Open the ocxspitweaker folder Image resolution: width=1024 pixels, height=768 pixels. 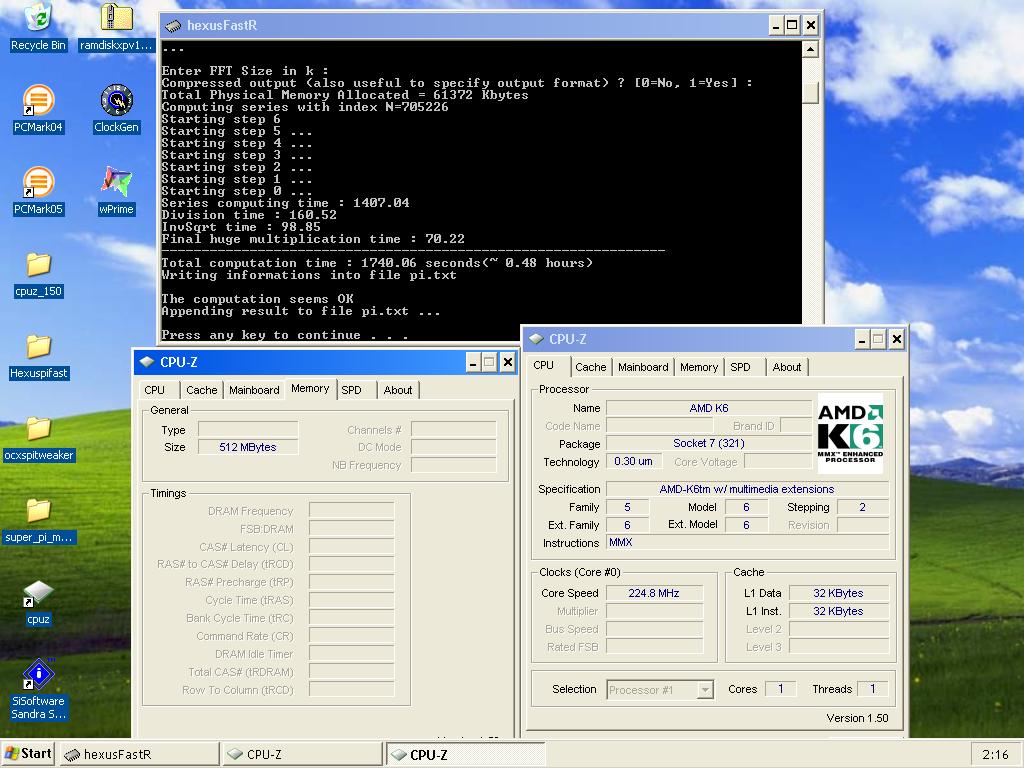click(39, 428)
